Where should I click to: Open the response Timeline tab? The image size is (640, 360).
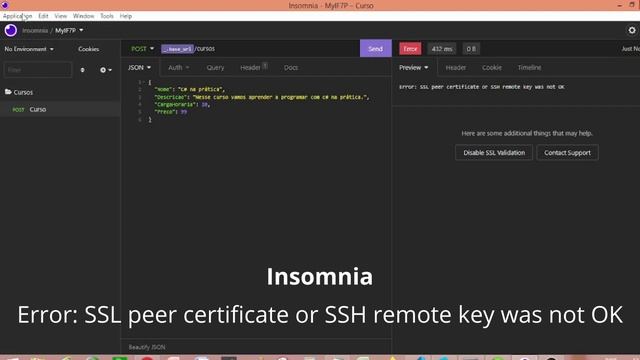click(x=529, y=67)
